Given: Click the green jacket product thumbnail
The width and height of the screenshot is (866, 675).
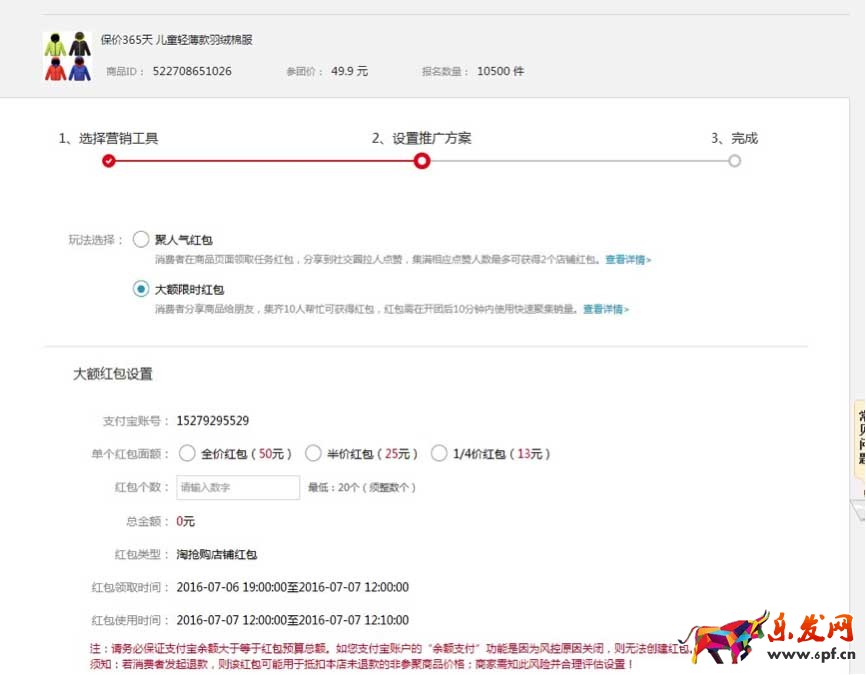Looking at the screenshot, I should pyautogui.click(x=56, y=43).
